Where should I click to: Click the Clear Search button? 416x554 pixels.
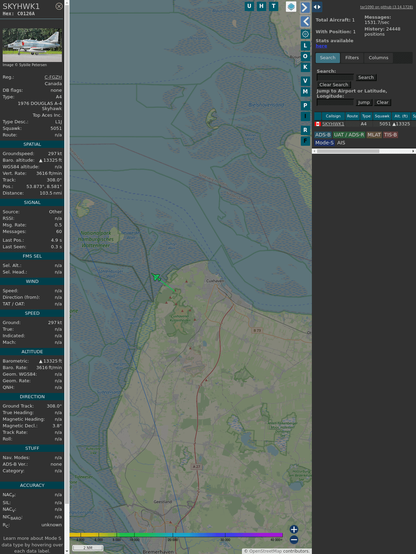click(x=334, y=85)
